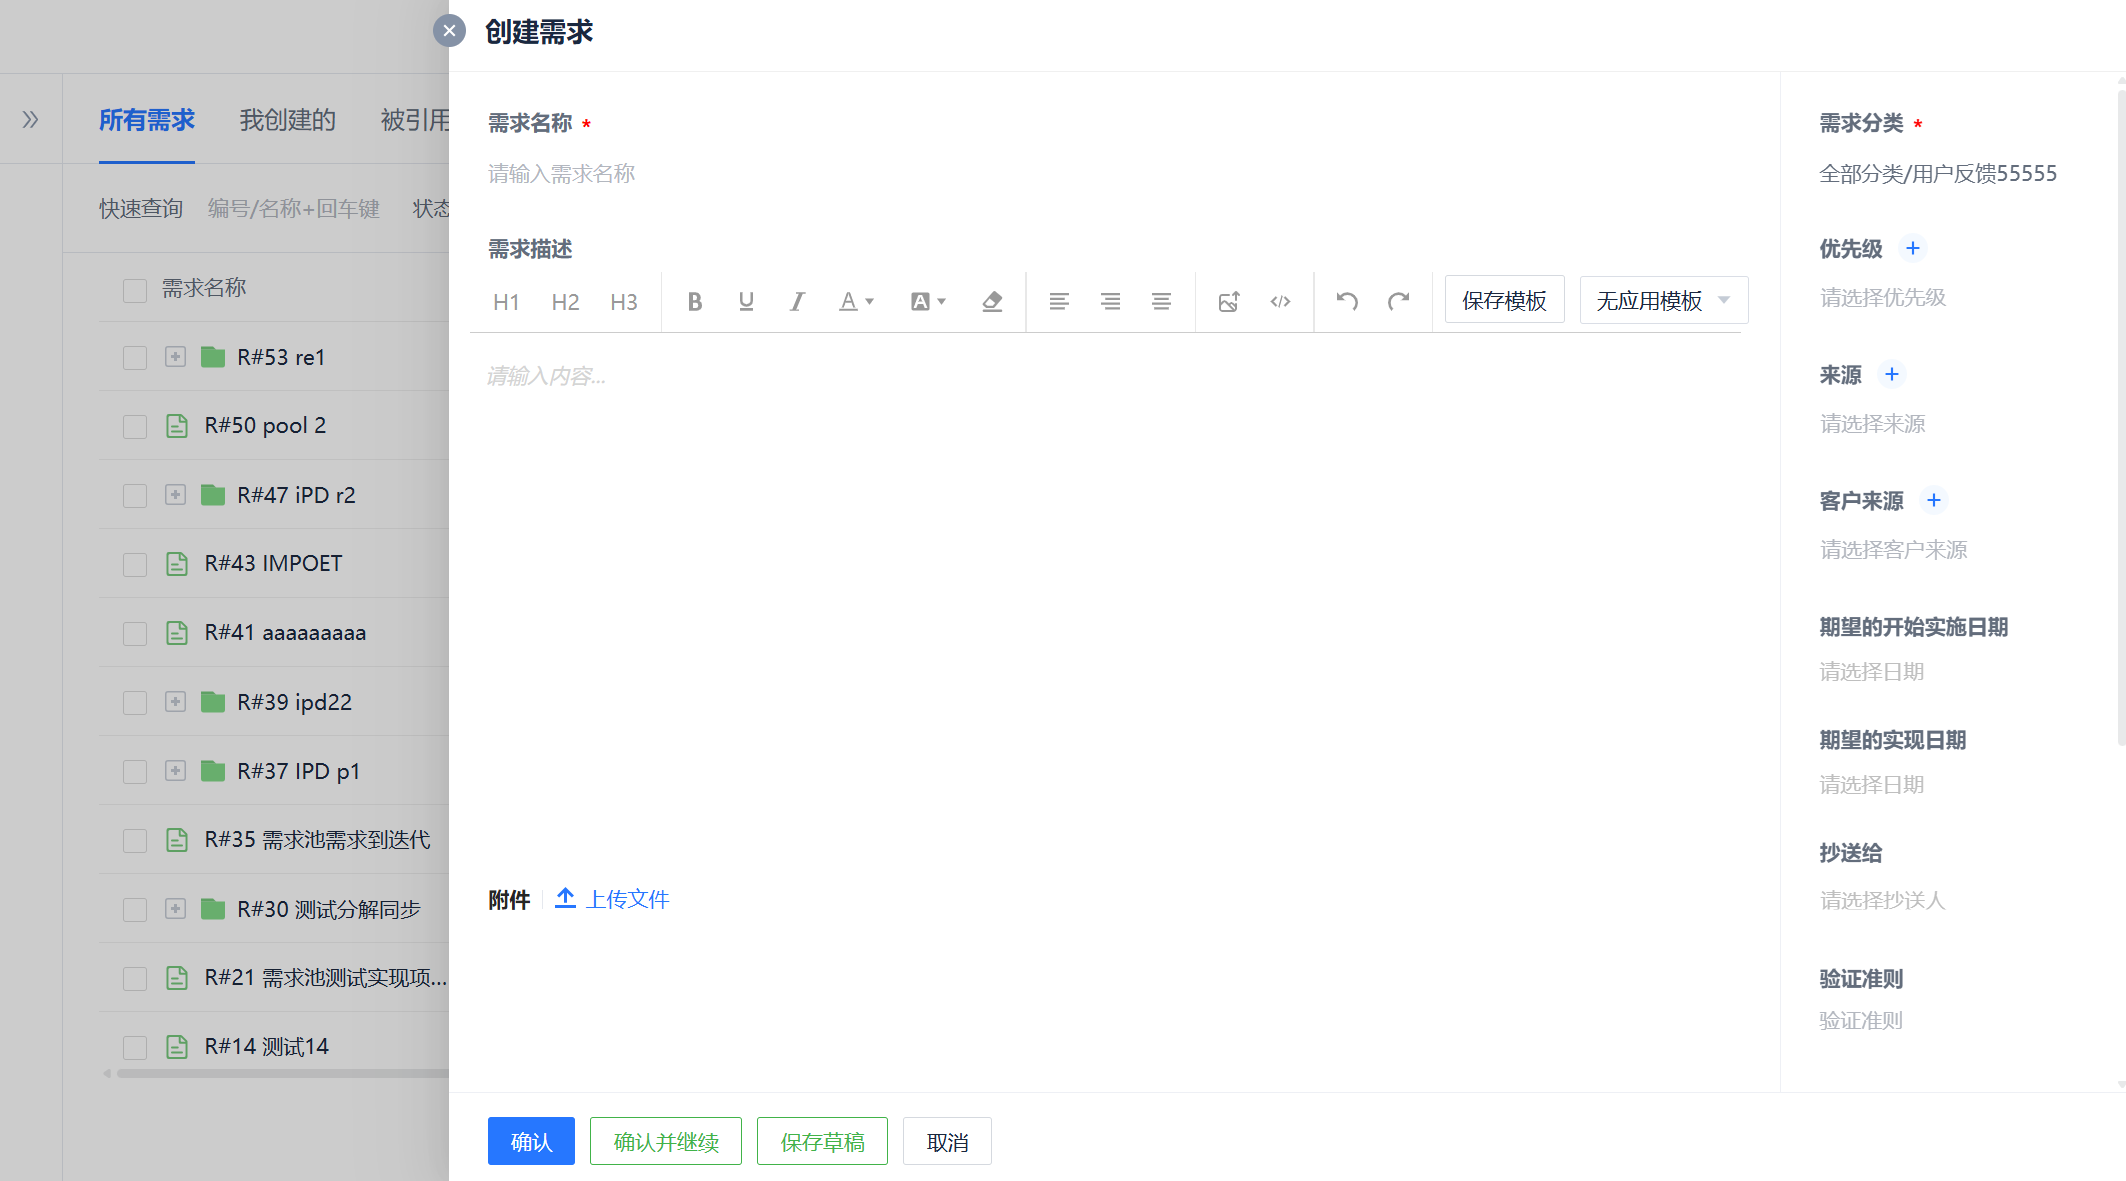Click the redo icon in the editor toolbar
The height and width of the screenshot is (1181, 2126).
(1398, 300)
